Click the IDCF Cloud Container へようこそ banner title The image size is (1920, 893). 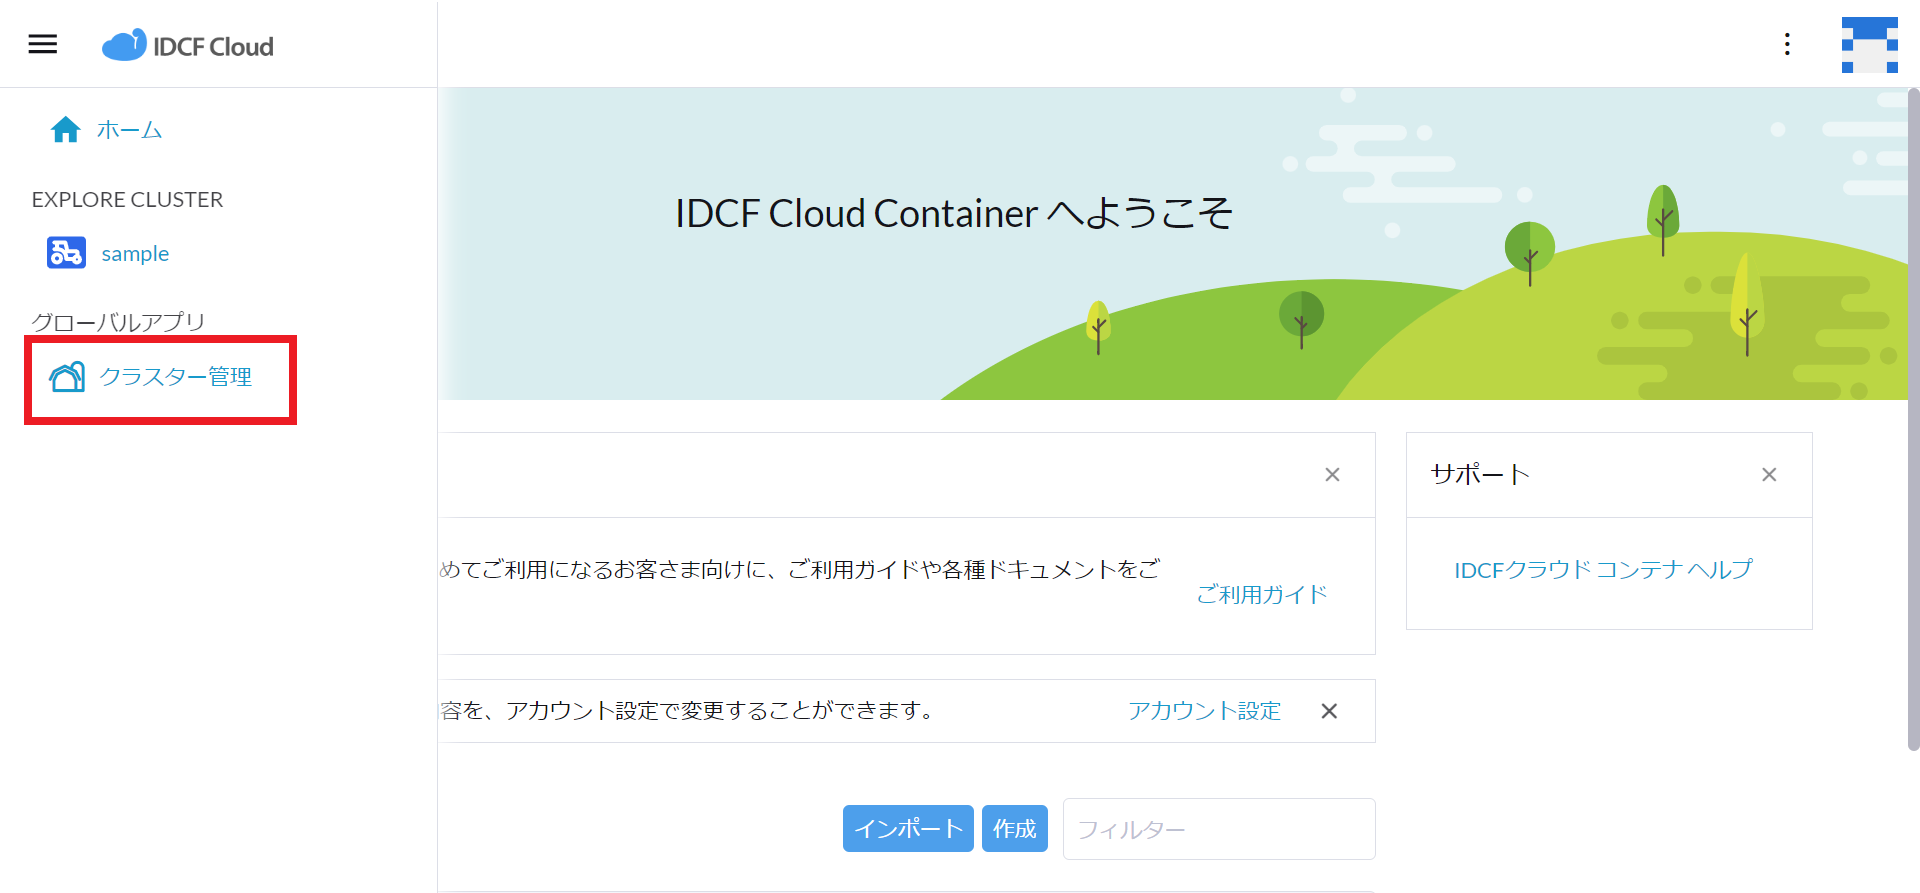tap(954, 213)
